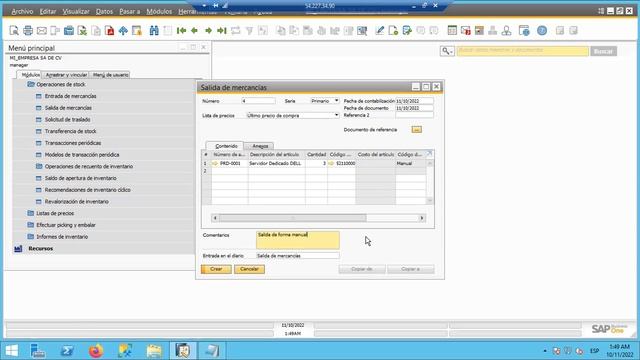Click the window with globe icon
Viewport: 640px width, 360px height.
click(x=524, y=31)
